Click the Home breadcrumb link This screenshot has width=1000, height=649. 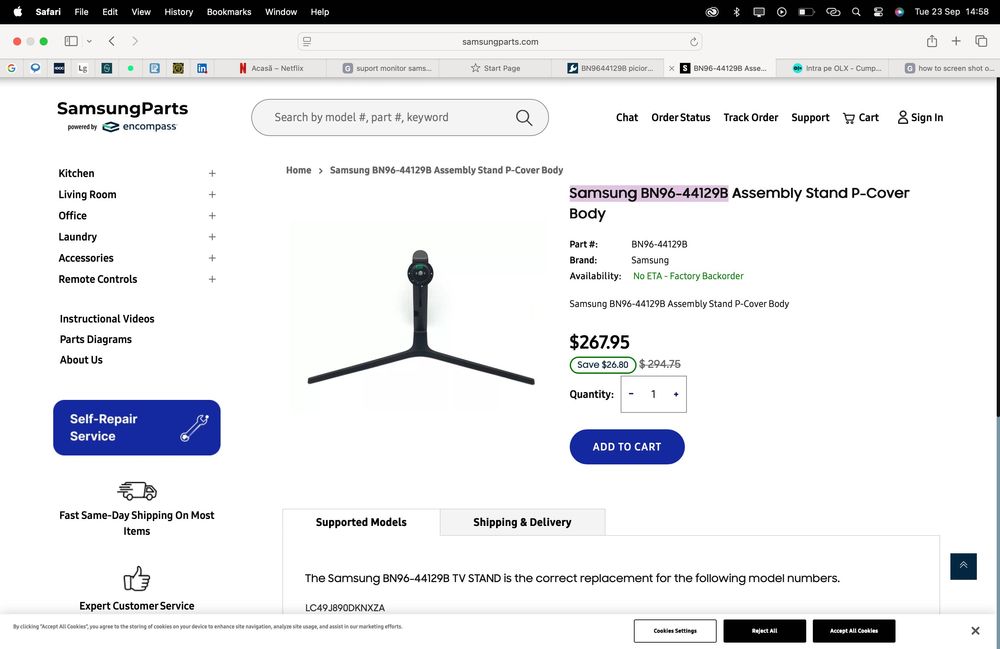(298, 171)
